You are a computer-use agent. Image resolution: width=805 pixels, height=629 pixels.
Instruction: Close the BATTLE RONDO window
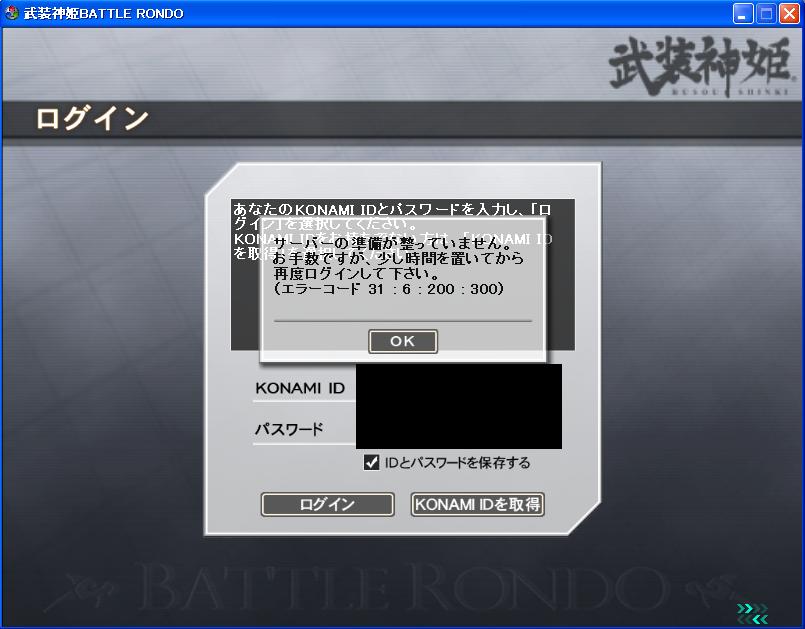coord(790,13)
